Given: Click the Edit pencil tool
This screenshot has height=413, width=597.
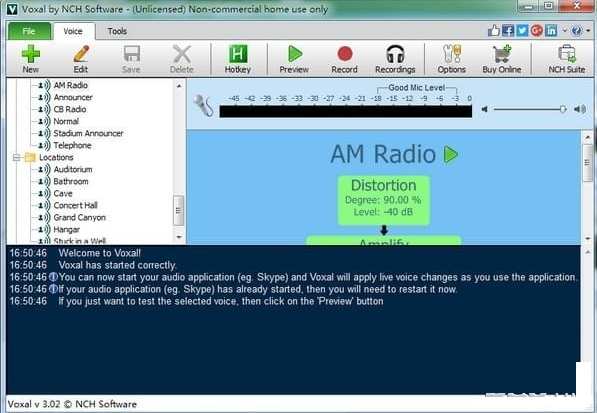Looking at the screenshot, I should click(81, 59).
